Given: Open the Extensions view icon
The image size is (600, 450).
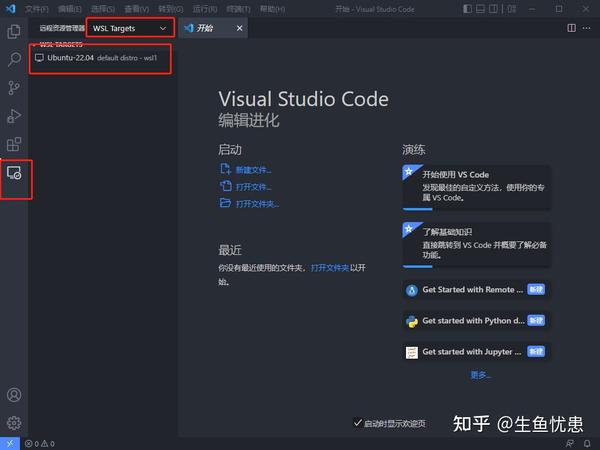Looking at the screenshot, I should 14,144.
